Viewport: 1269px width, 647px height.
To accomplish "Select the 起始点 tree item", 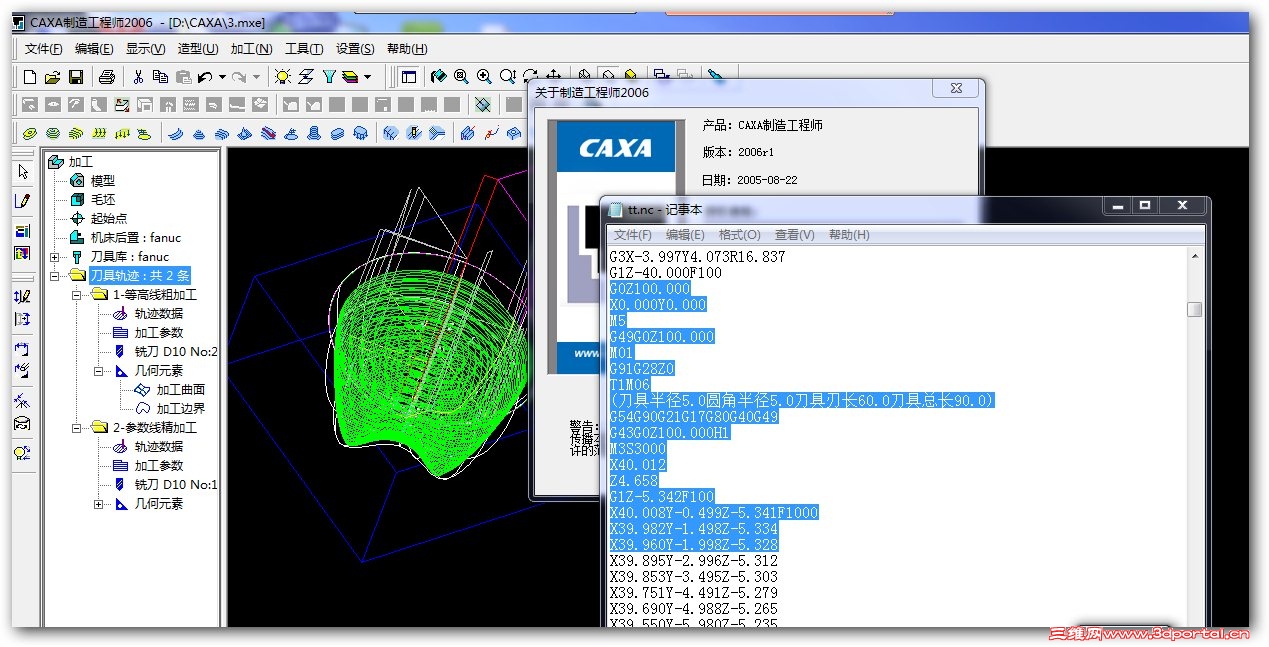I will point(109,219).
